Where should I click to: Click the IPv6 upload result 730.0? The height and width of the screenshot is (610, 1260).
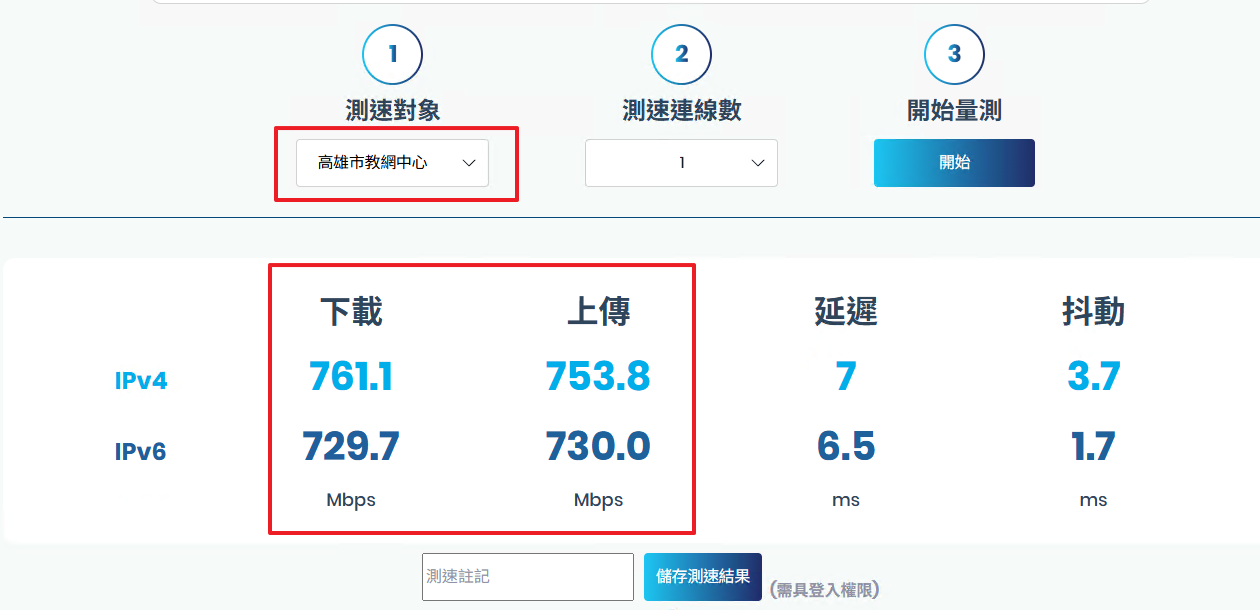pos(597,446)
